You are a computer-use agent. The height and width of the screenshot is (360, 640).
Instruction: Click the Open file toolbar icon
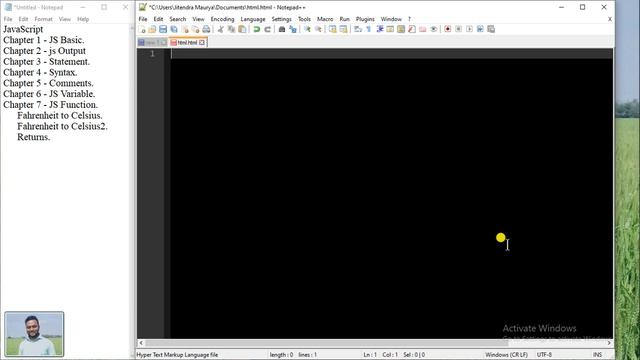coord(152,29)
